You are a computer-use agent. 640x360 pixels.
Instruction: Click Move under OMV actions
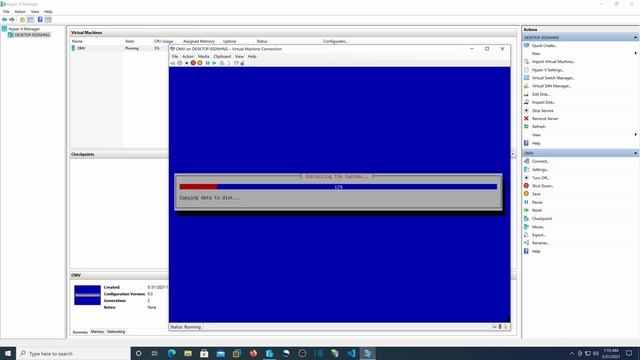click(538, 227)
